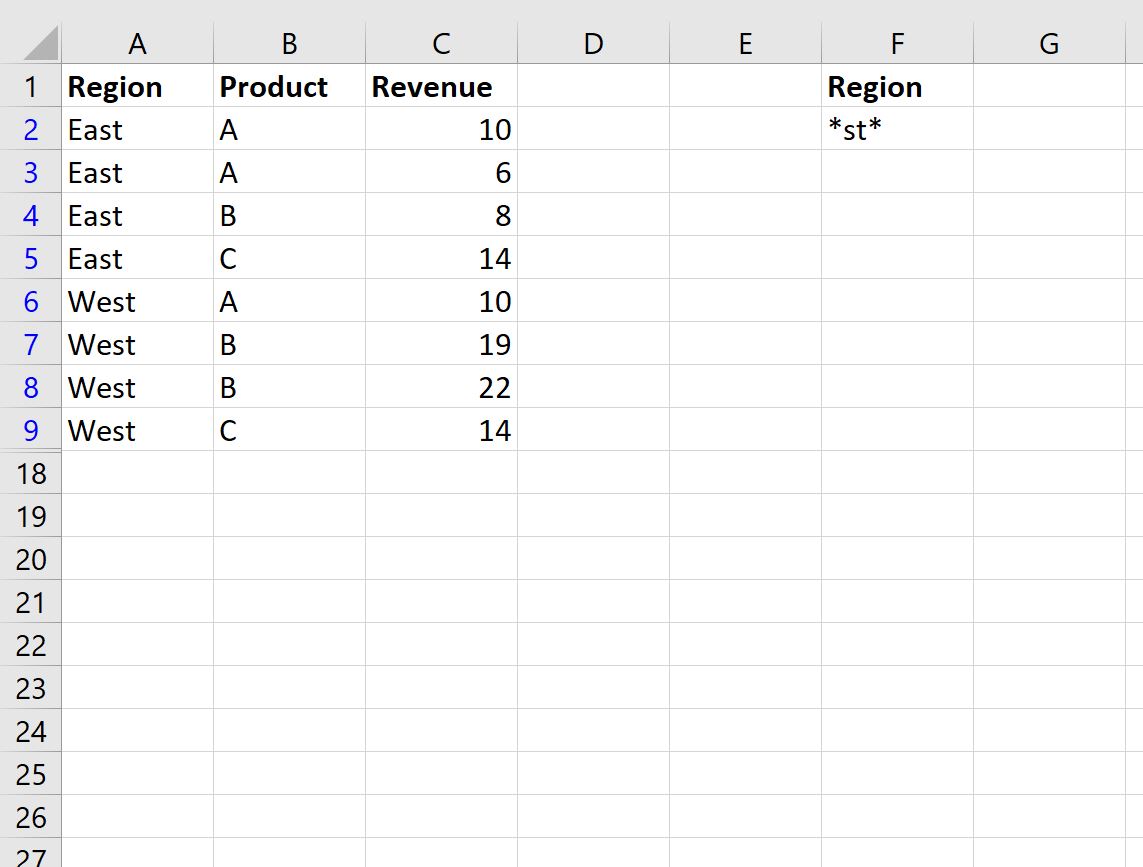Select column A header
1143x867 pixels.
point(138,43)
